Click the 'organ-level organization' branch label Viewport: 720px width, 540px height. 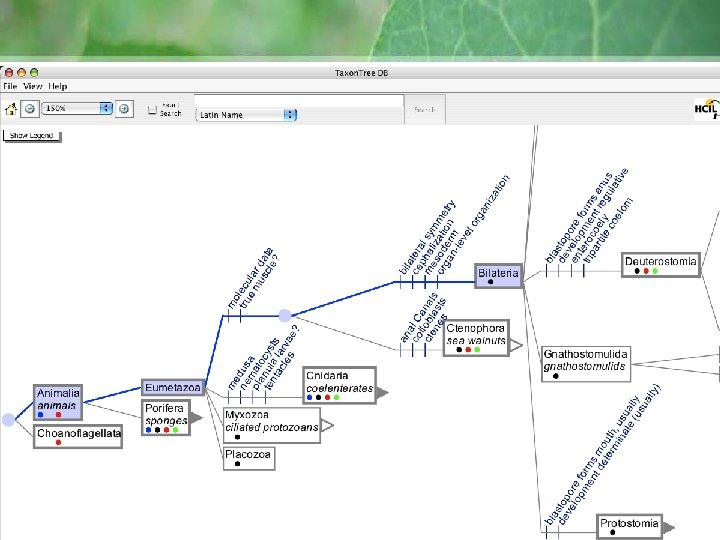tap(473, 225)
